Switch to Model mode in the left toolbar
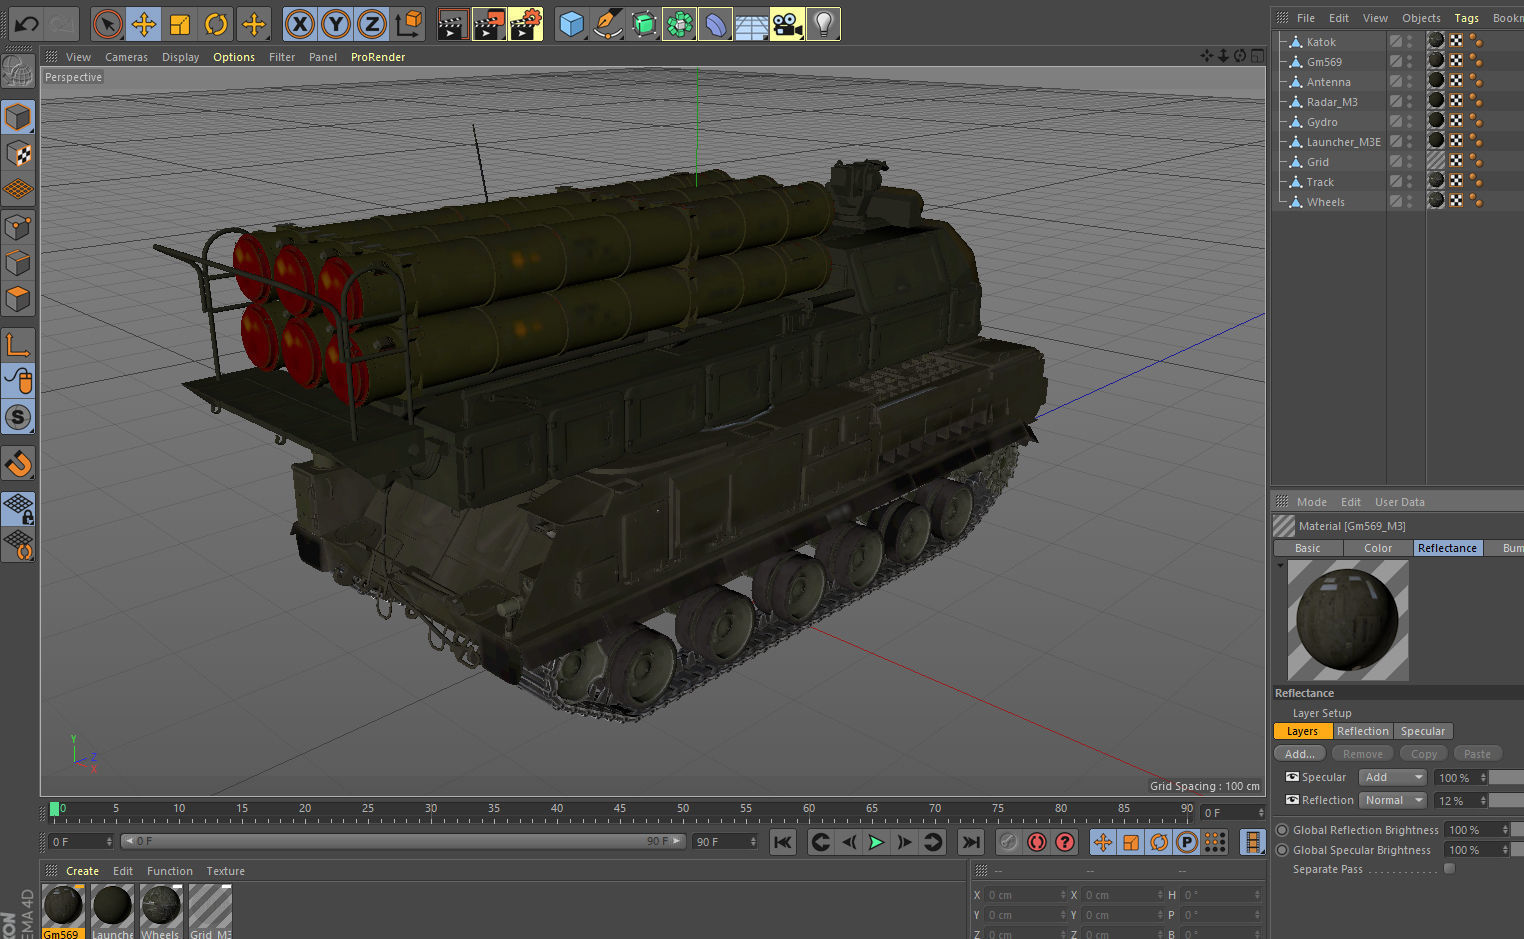Viewport: 1524px width, 939px height. point(18,118)
